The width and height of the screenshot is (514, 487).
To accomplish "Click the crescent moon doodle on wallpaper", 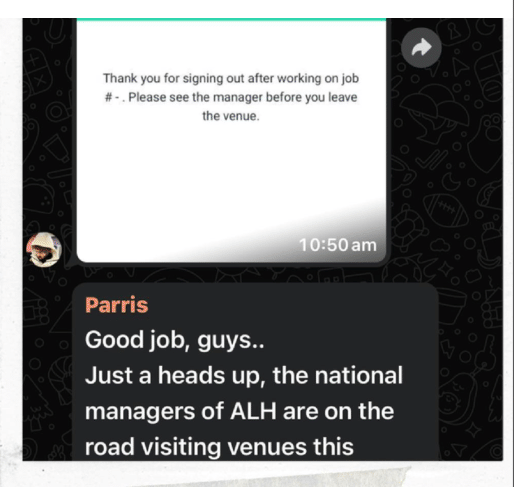I will click(x=451, y=181).
